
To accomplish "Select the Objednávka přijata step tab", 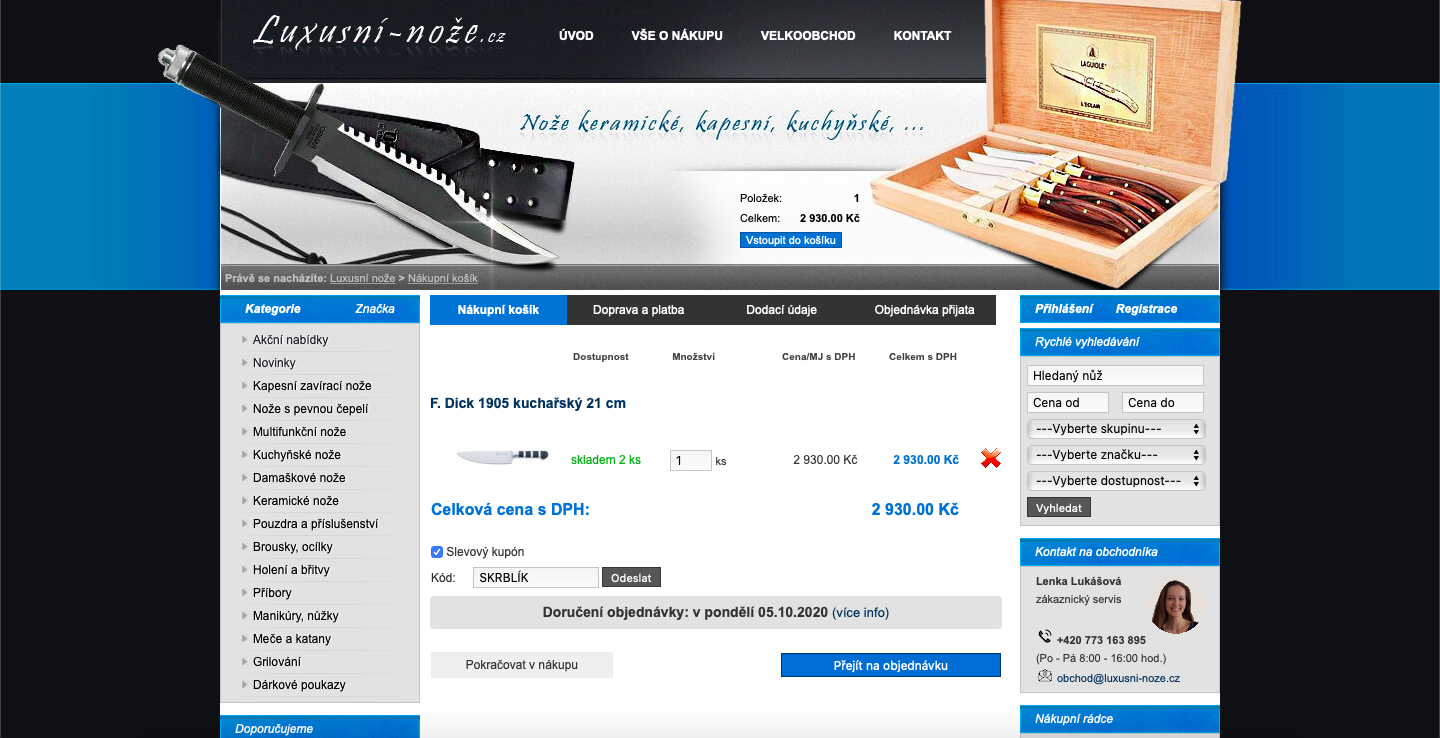I will click(x=924, y=310).
